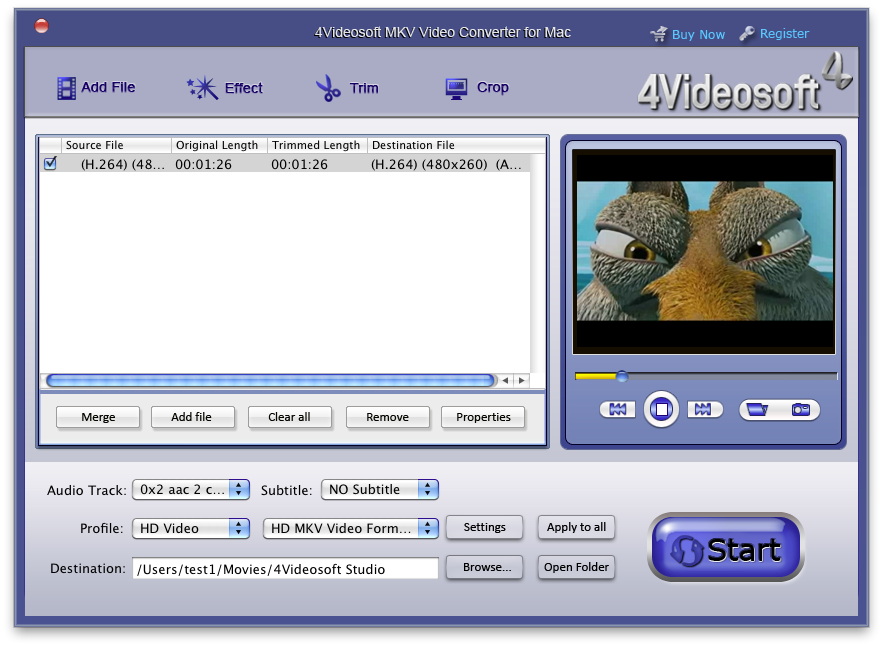Click the horizontal scrollbar in file list
The height and width of the screenshot is (647, 883).
point(270,381)
